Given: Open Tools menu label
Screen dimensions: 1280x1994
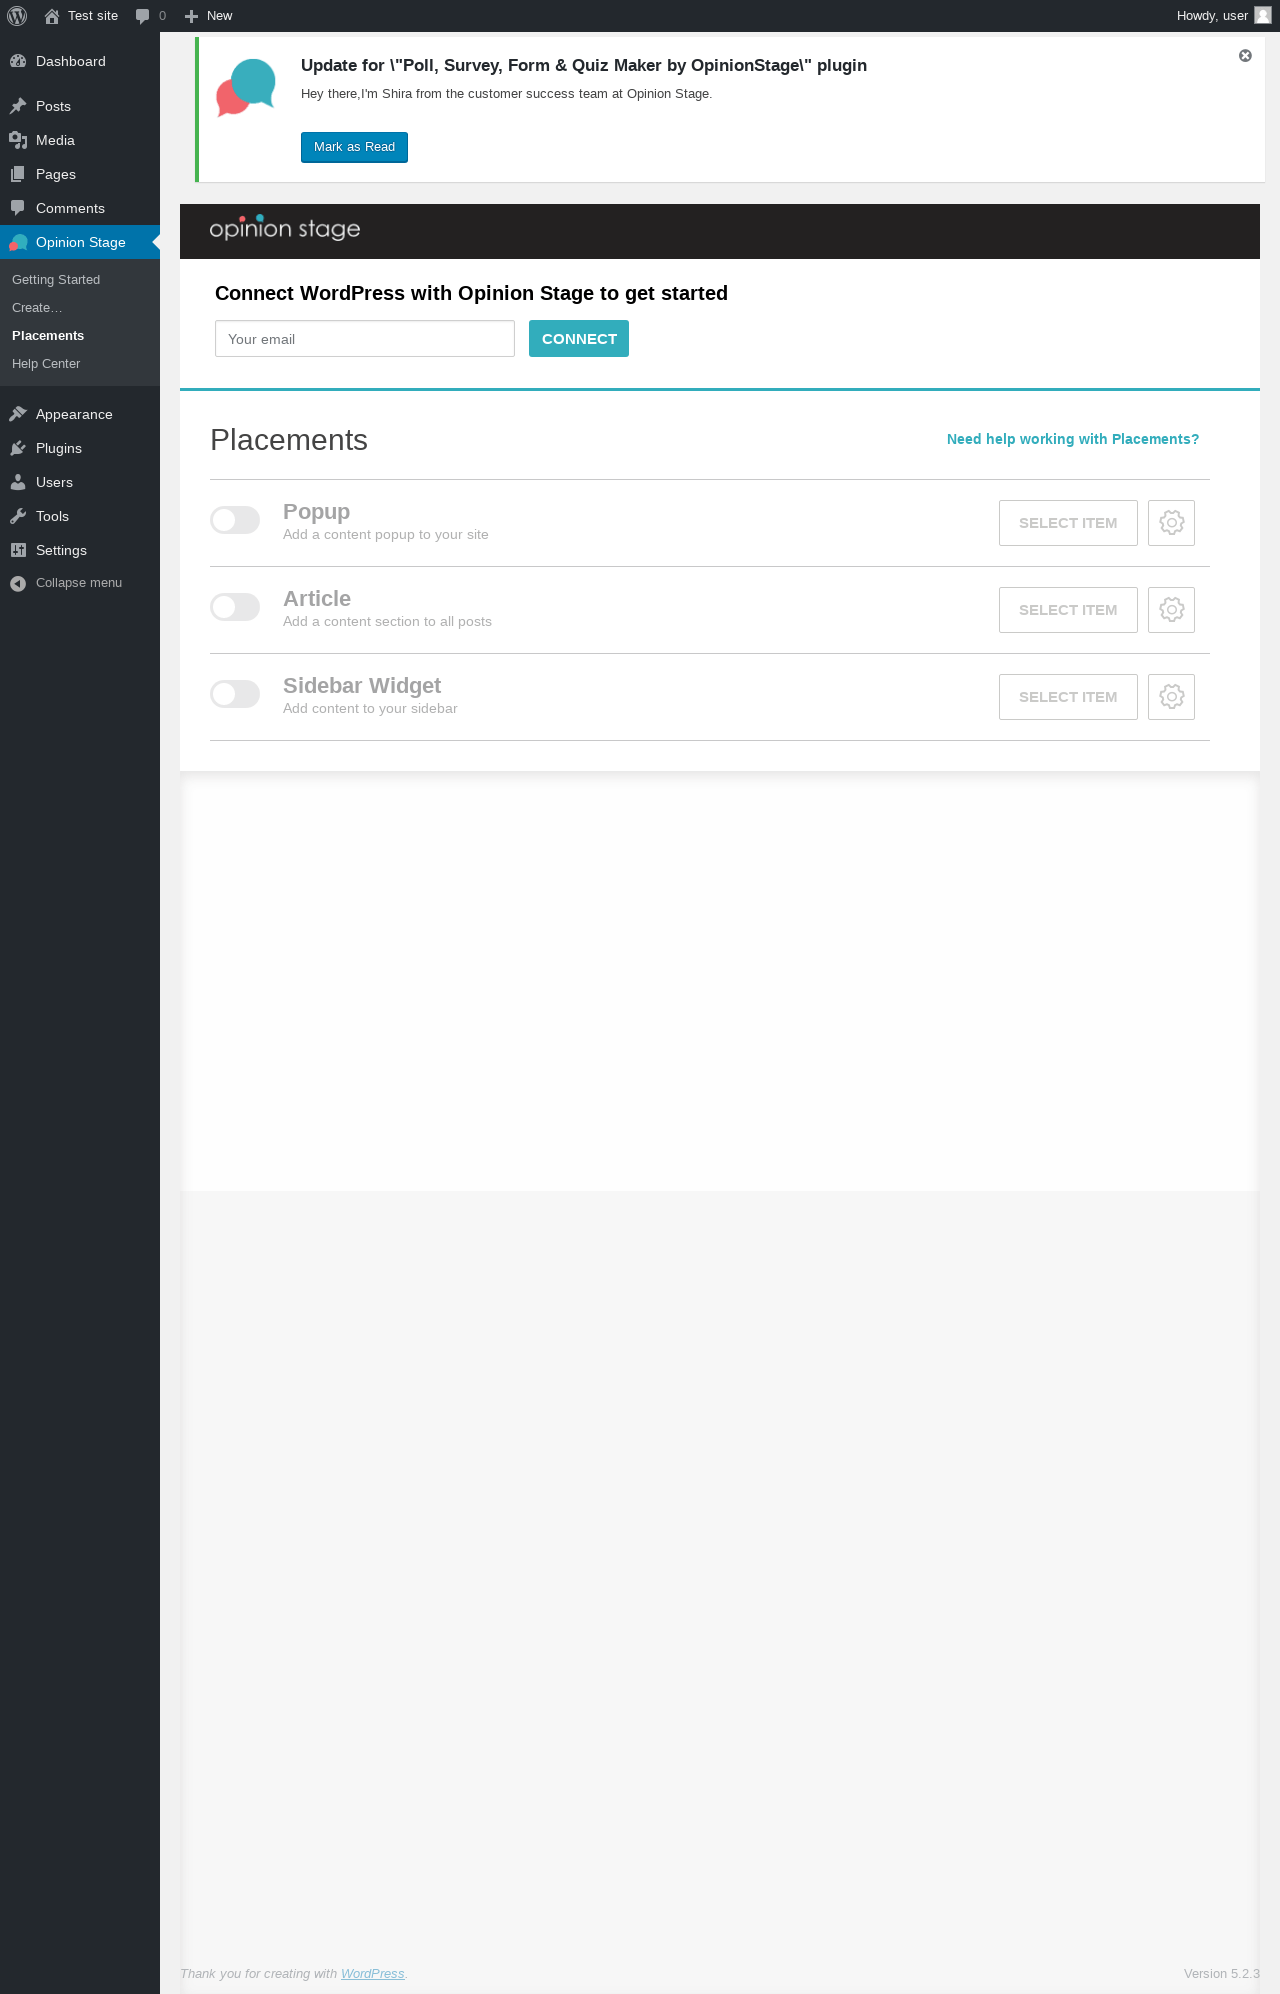Looking at the screenshot, I should pyautogui.click(x=52, y=516).
